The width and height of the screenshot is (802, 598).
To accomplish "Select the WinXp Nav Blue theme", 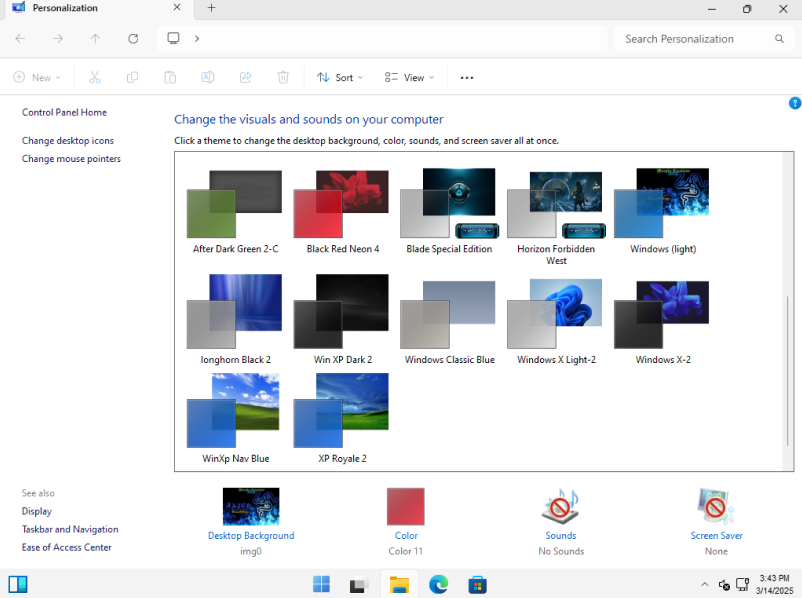I will pos(235,418).
